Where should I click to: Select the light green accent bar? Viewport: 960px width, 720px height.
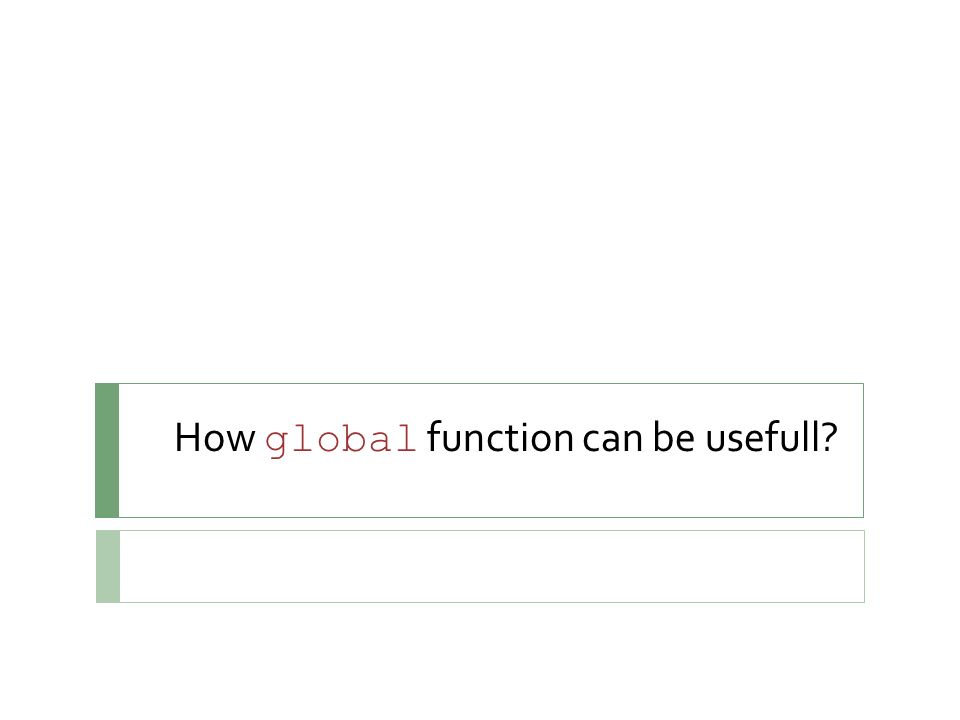pos(108,567)
